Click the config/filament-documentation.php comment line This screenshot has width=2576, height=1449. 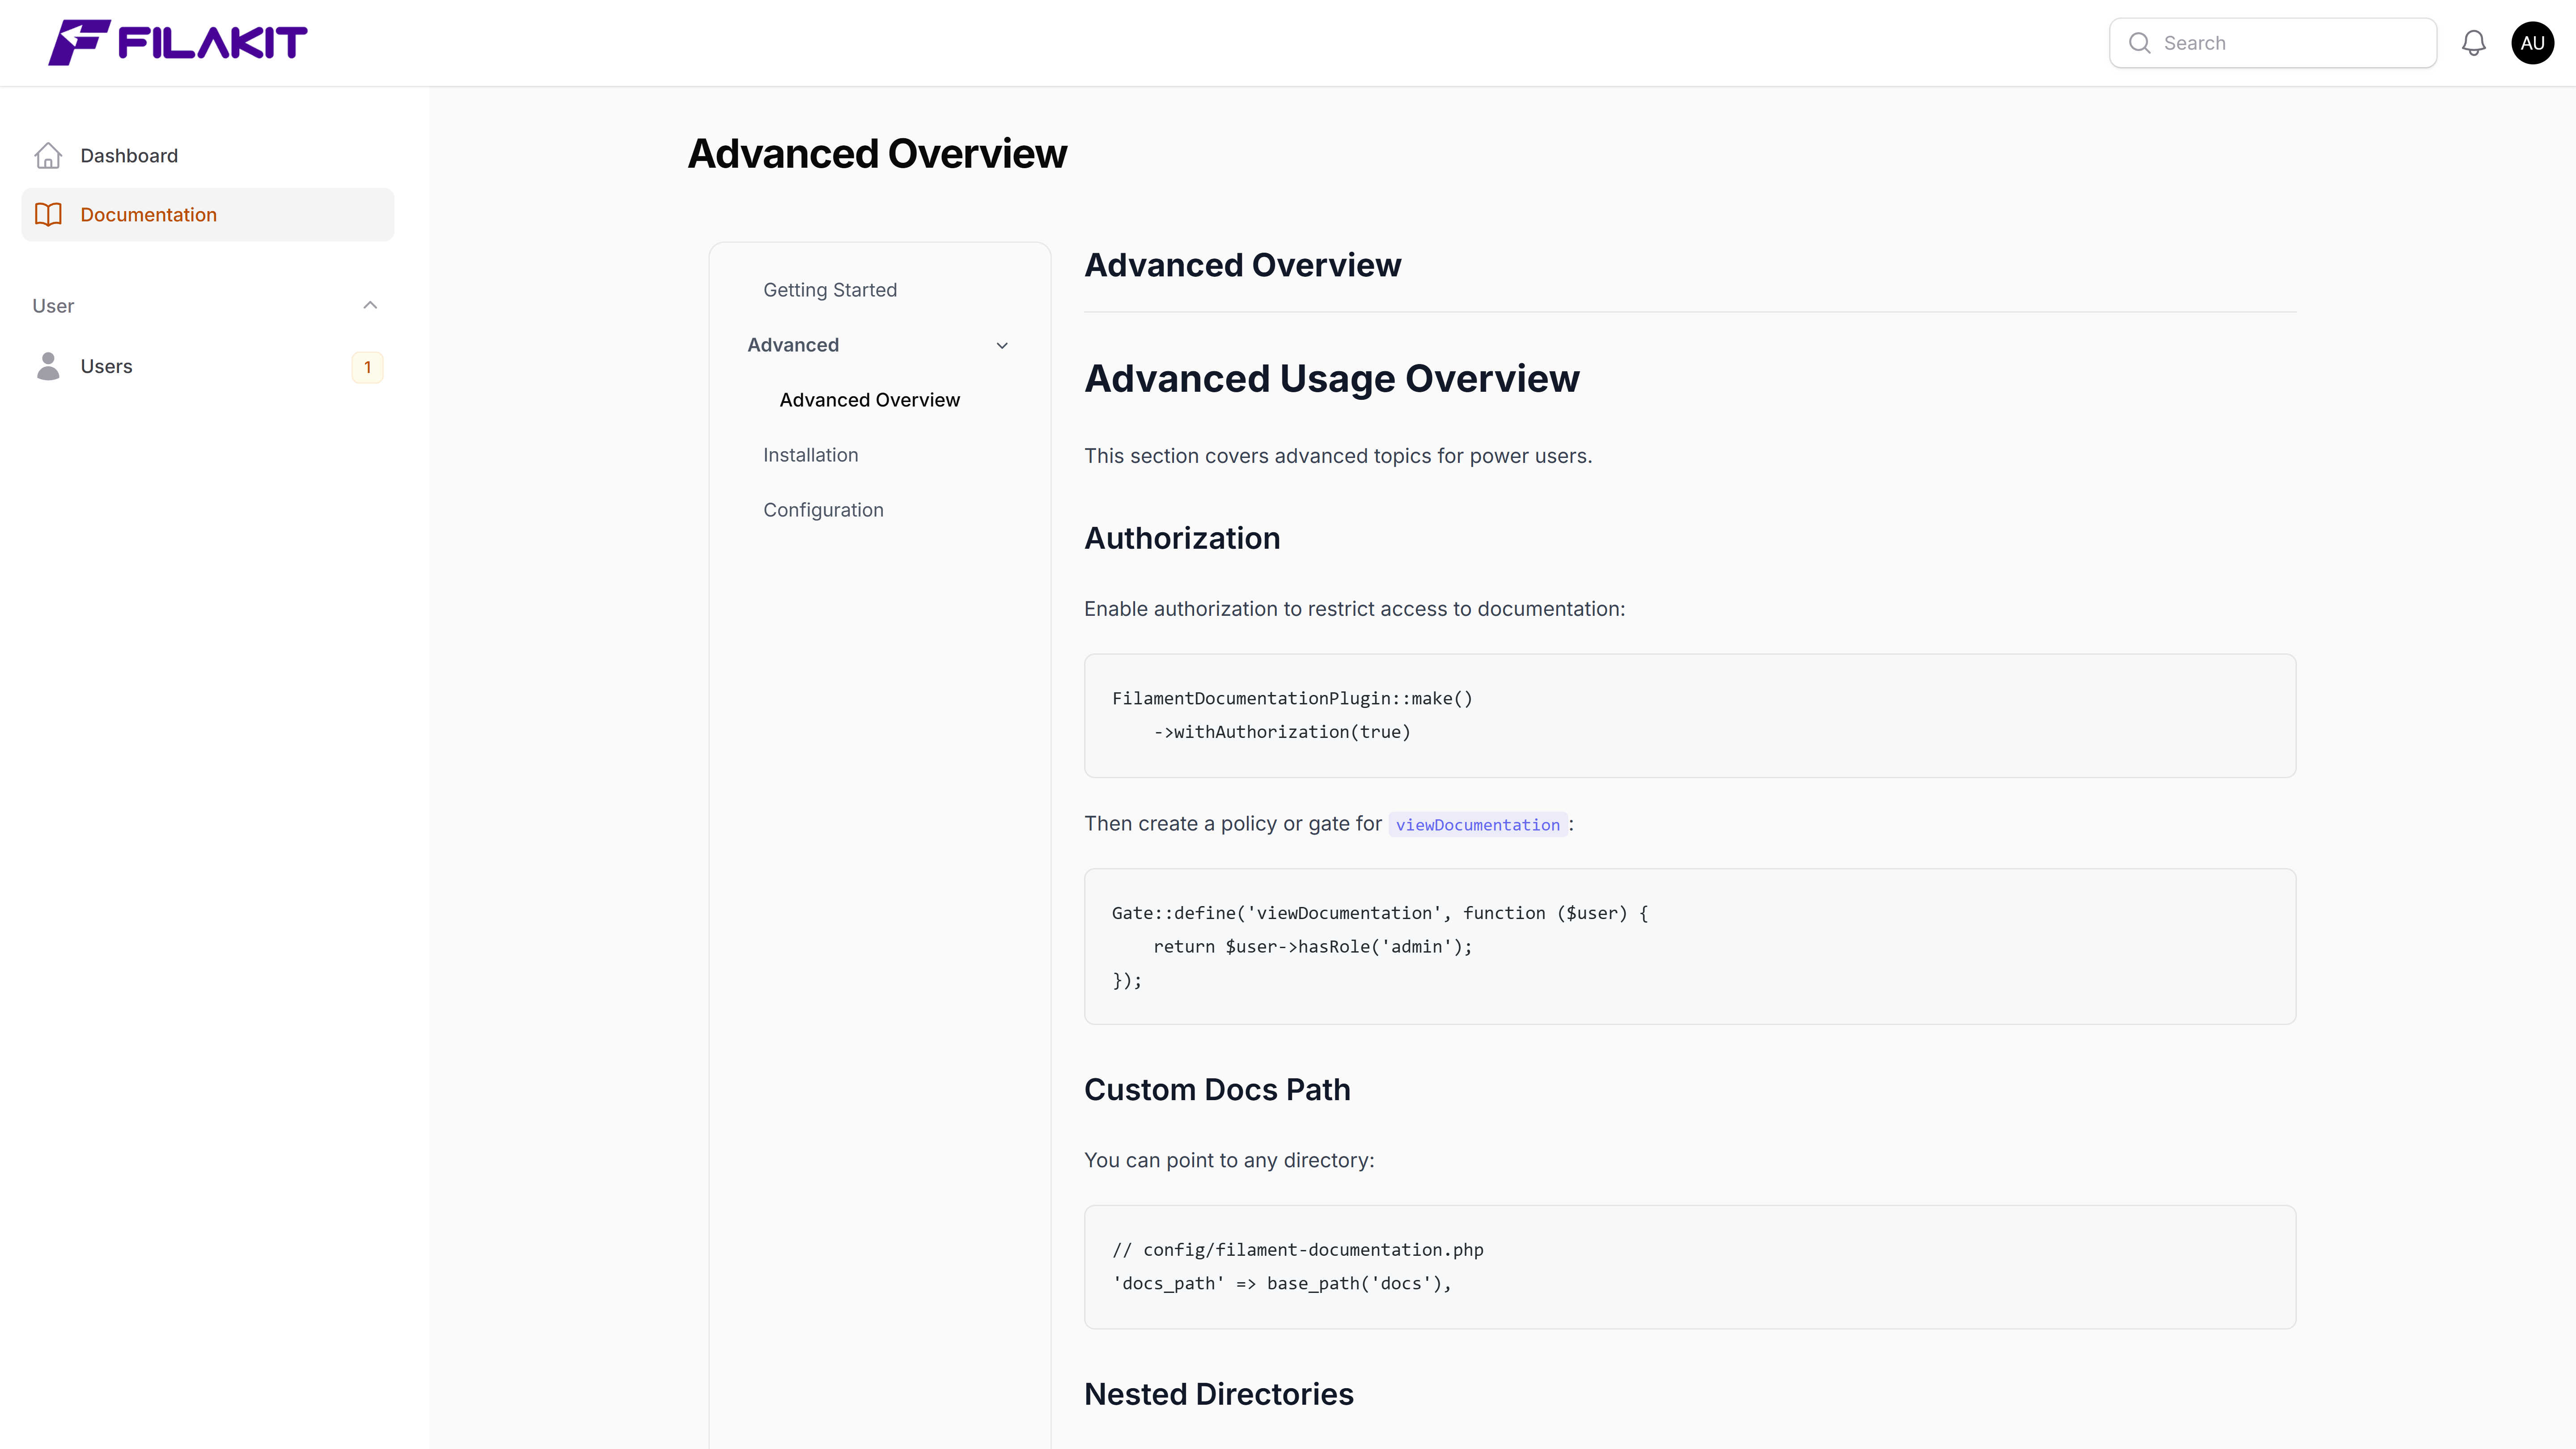pyautogui.click(x=1297, y=1250)
